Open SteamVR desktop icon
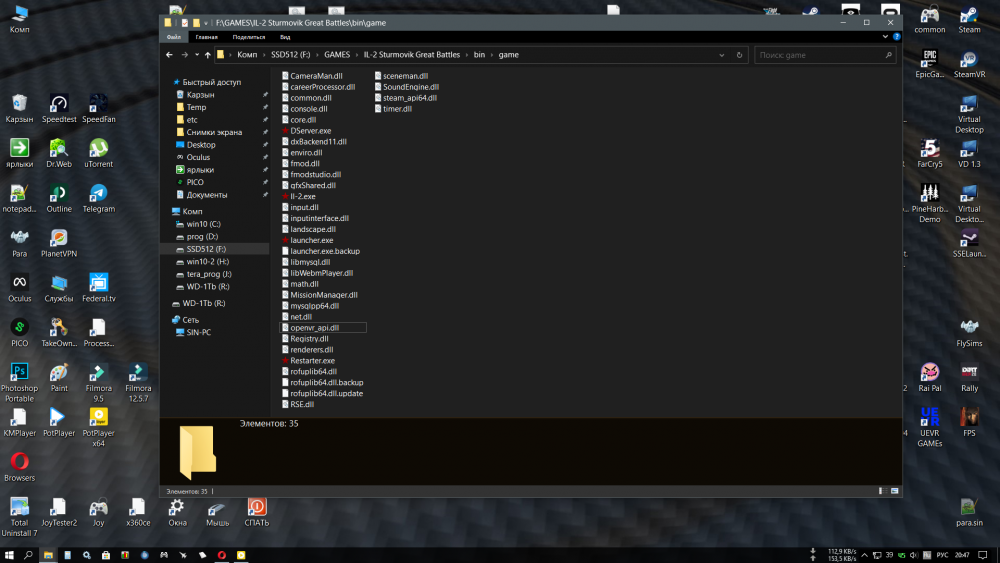This screenshot has width=1000, height=563. coord(969,64)
